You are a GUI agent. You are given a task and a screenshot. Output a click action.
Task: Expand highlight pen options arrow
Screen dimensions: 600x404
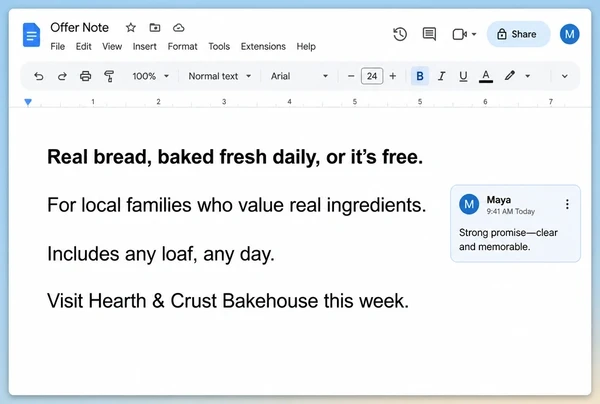pyautogui.click(x=528, y=76)
